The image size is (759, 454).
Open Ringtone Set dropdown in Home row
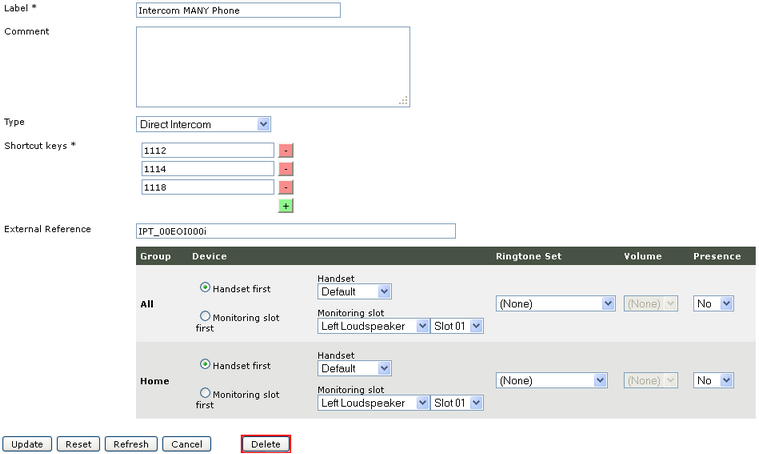pos(552,381)
